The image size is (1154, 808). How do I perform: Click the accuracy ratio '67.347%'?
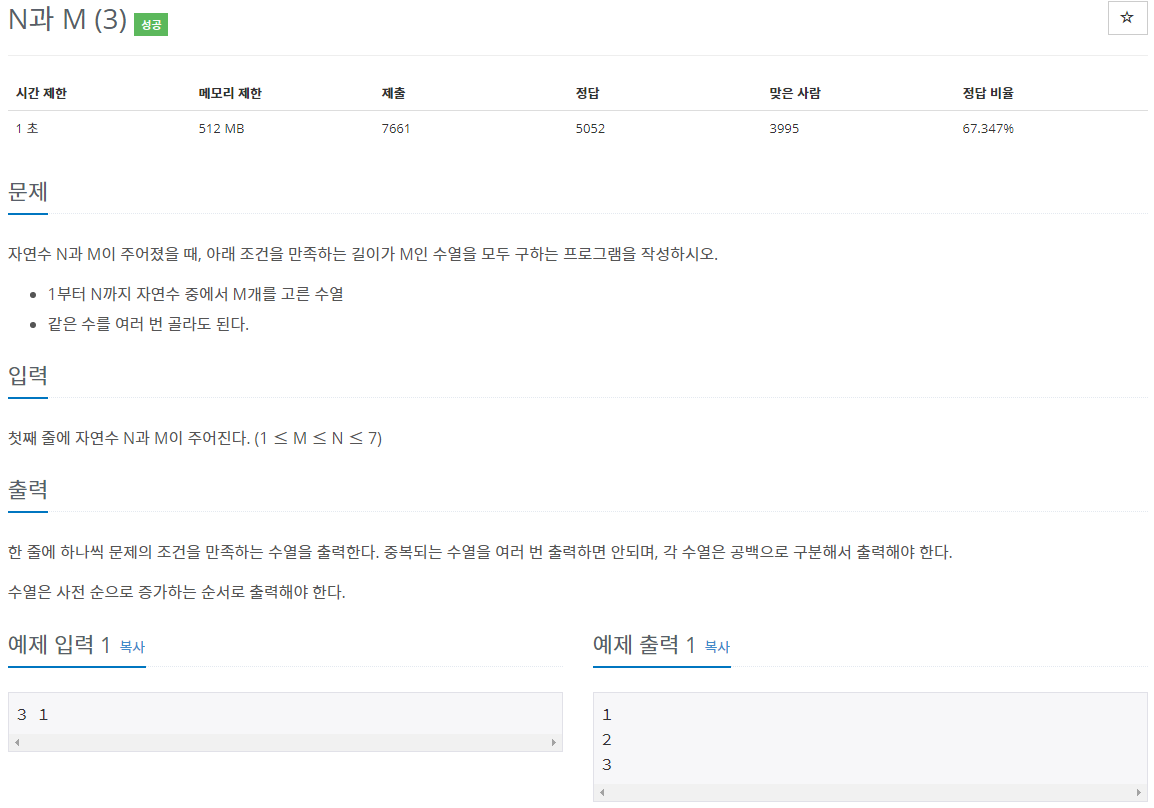[x=988, y=129]
